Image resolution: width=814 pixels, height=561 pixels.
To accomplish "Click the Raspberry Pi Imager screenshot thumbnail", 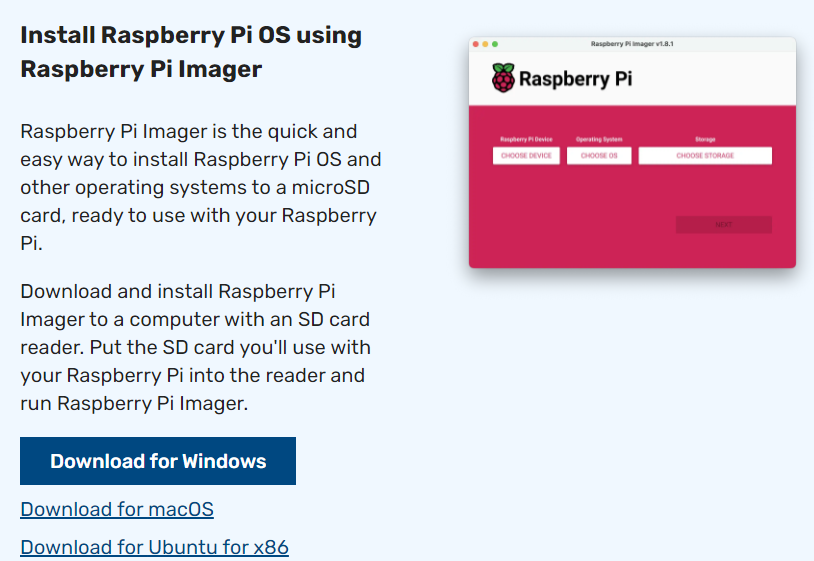I will point(632,153).
